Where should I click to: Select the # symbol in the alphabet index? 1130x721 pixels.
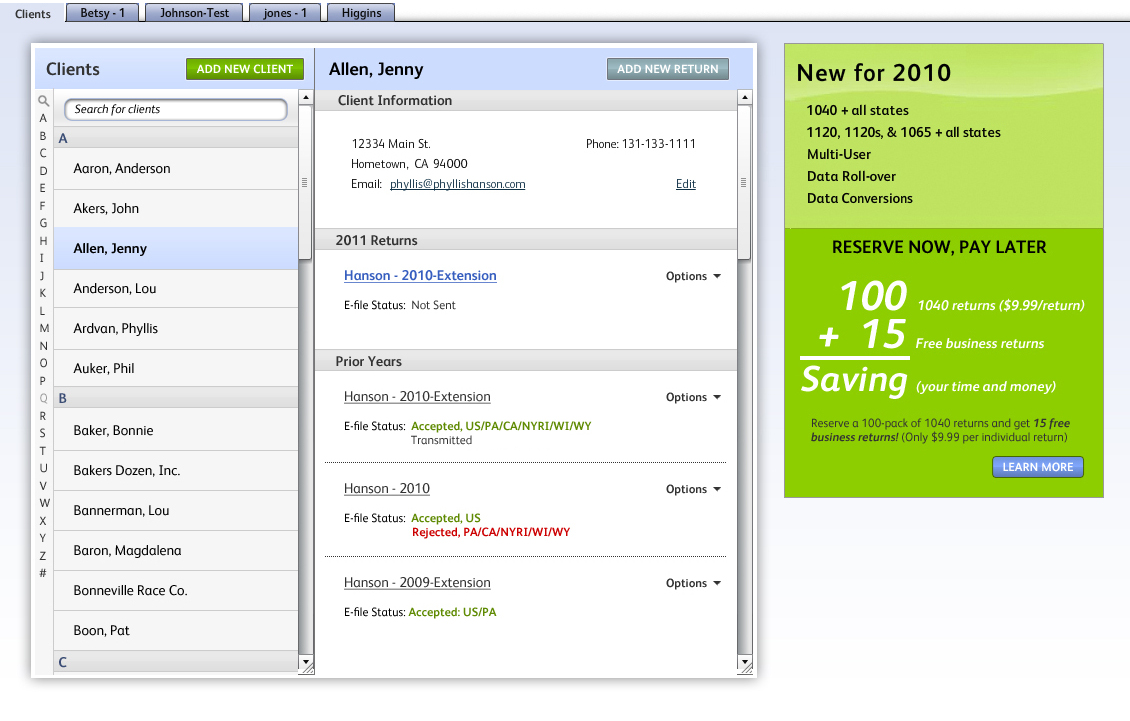click(x=43, y=573)
